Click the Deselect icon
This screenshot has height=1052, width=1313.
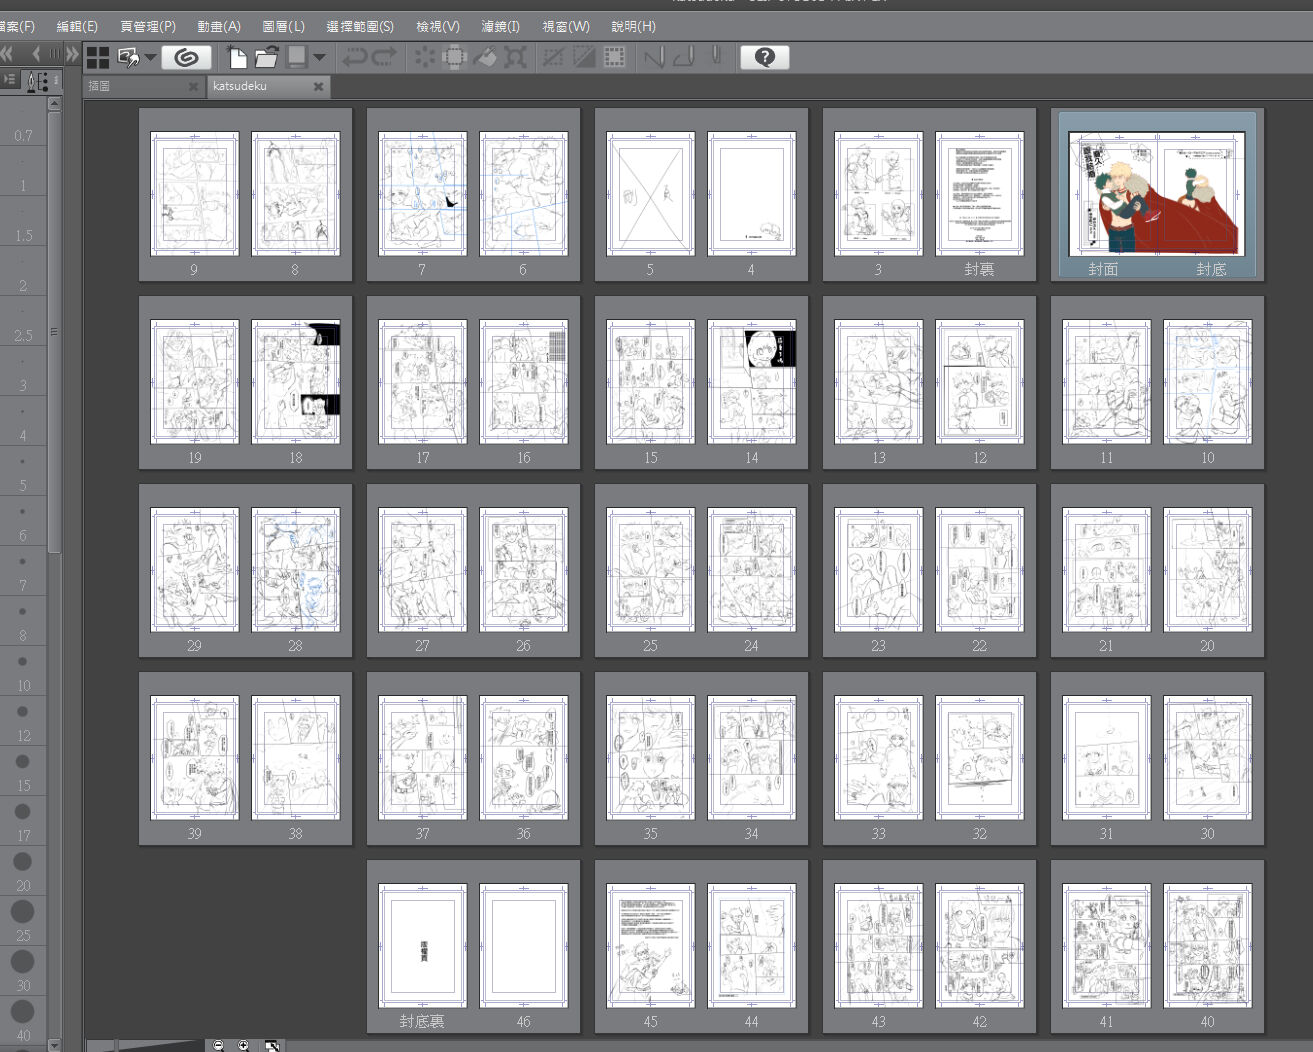[553, 57]
